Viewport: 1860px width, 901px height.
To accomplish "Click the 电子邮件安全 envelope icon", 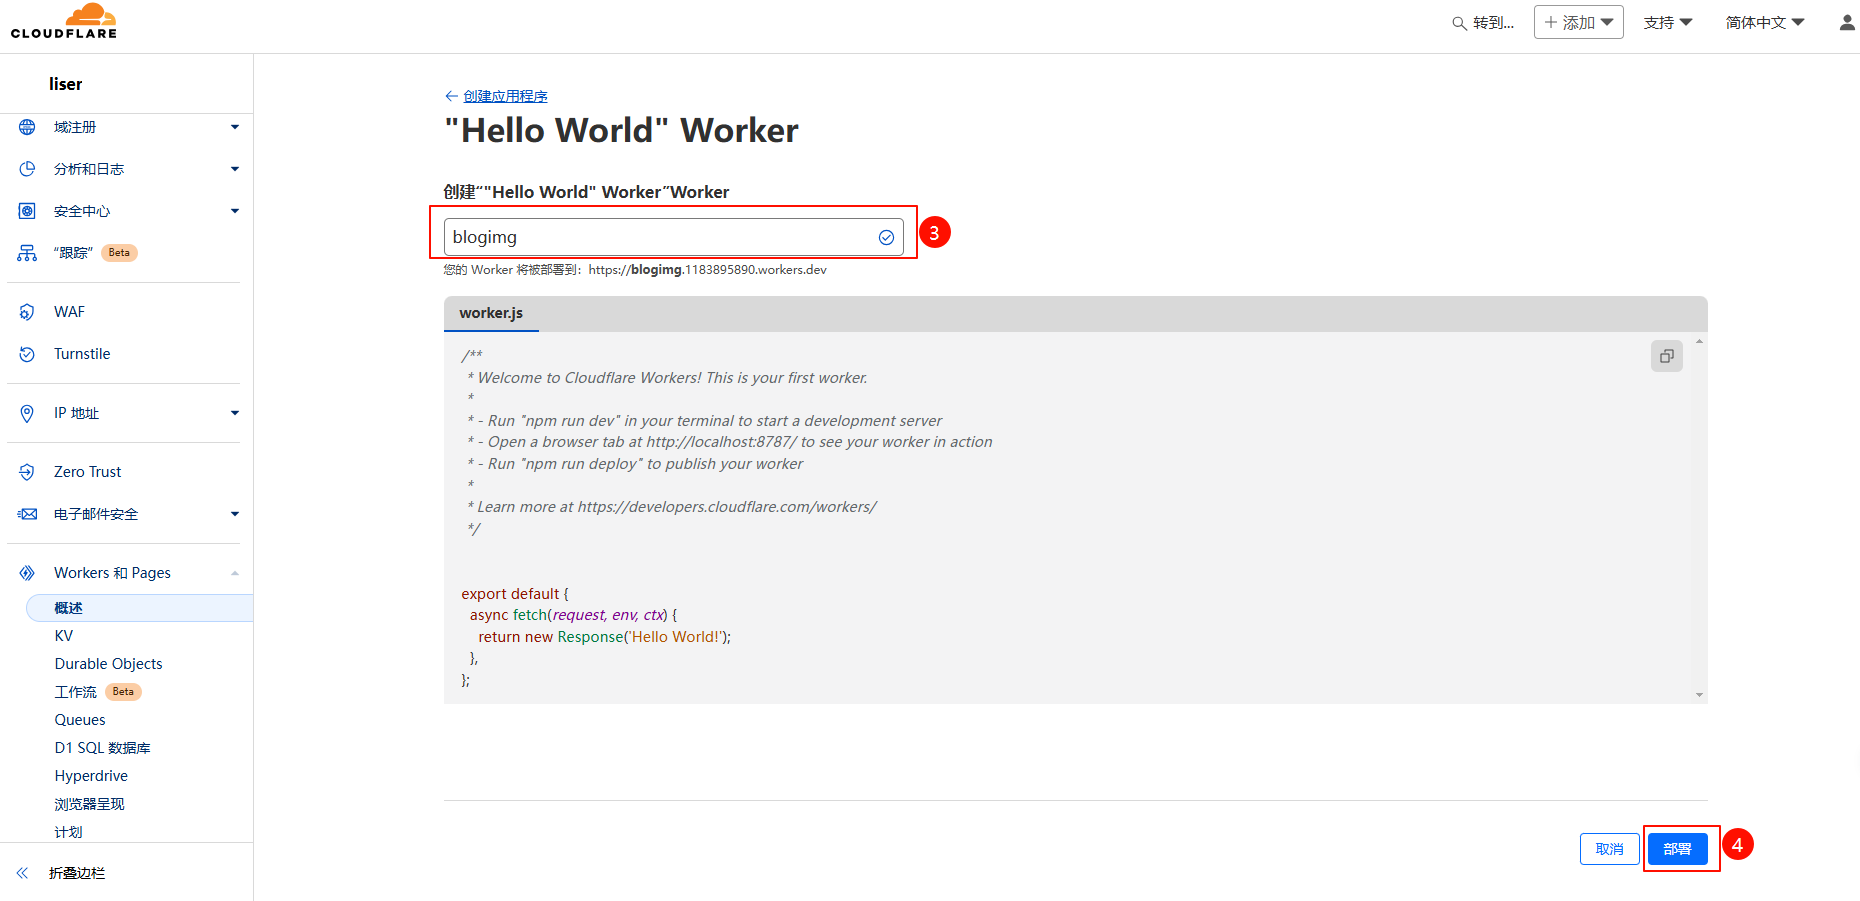I will pyautogui.click(x=27, y=514).
